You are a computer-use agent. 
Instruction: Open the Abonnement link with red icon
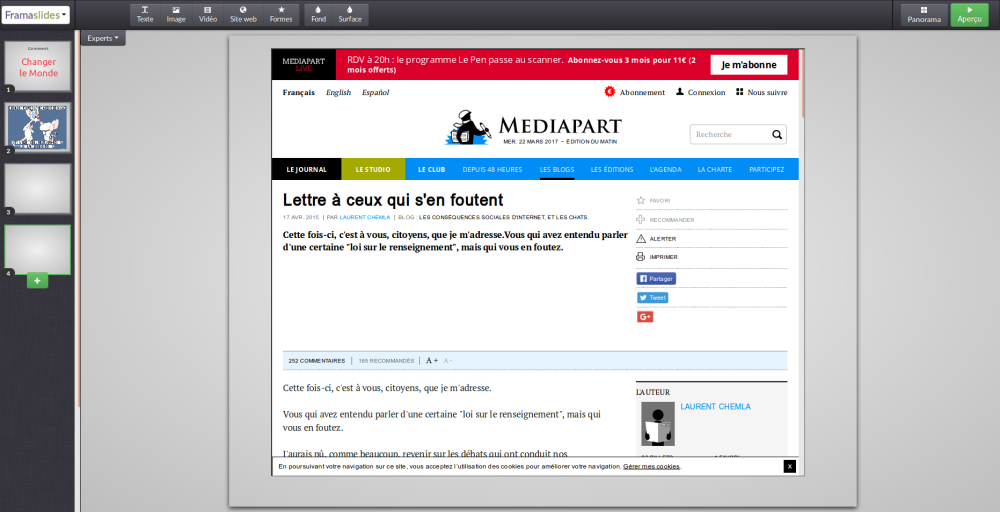(635, 92)
